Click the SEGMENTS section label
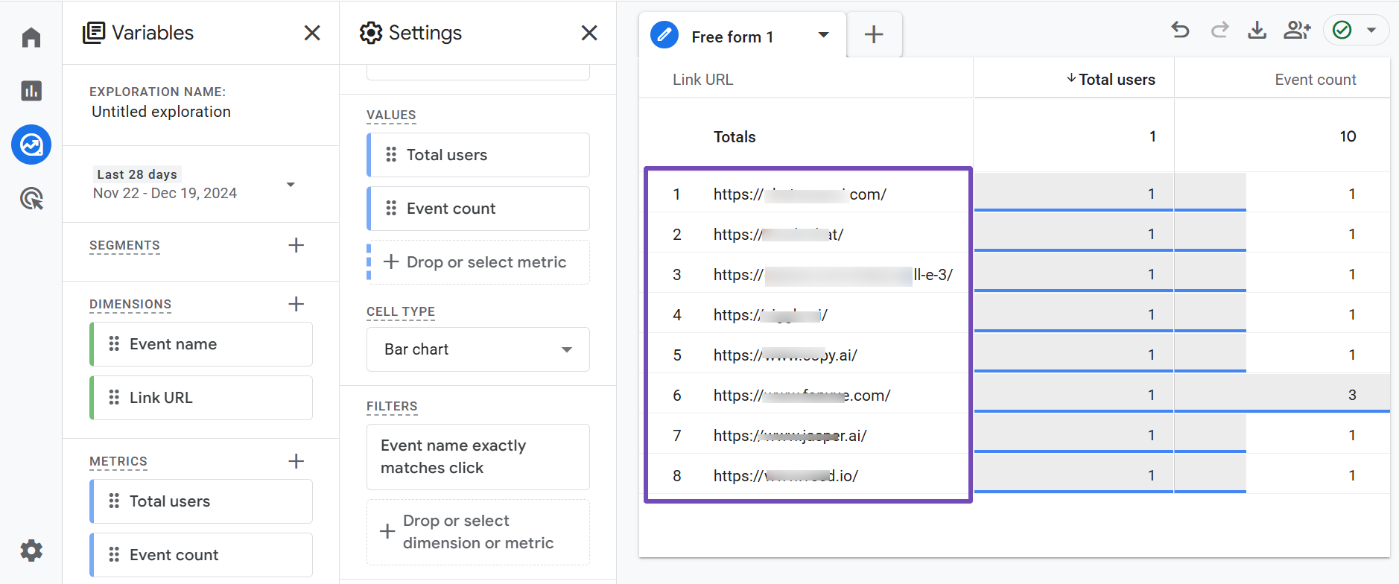Image resolution: width=1399 pixels, height=584 pixels. 124,246
